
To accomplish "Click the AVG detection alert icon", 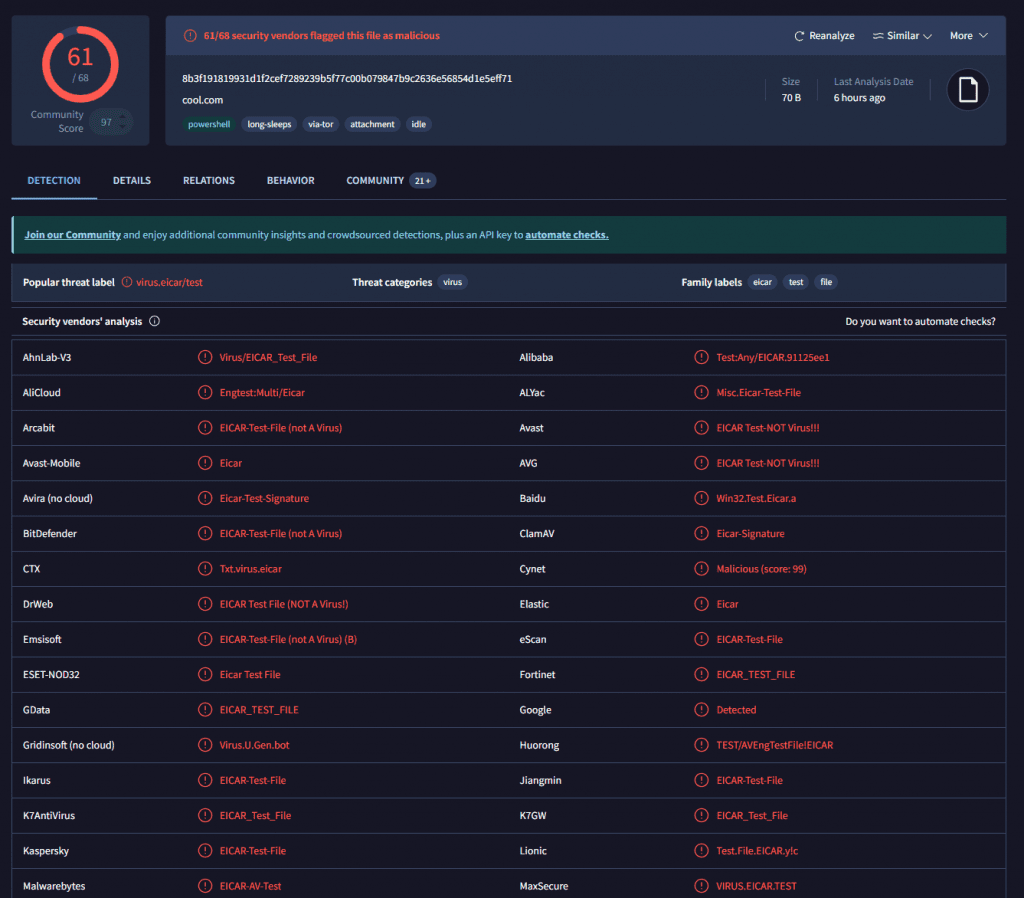I will (701, 463).
